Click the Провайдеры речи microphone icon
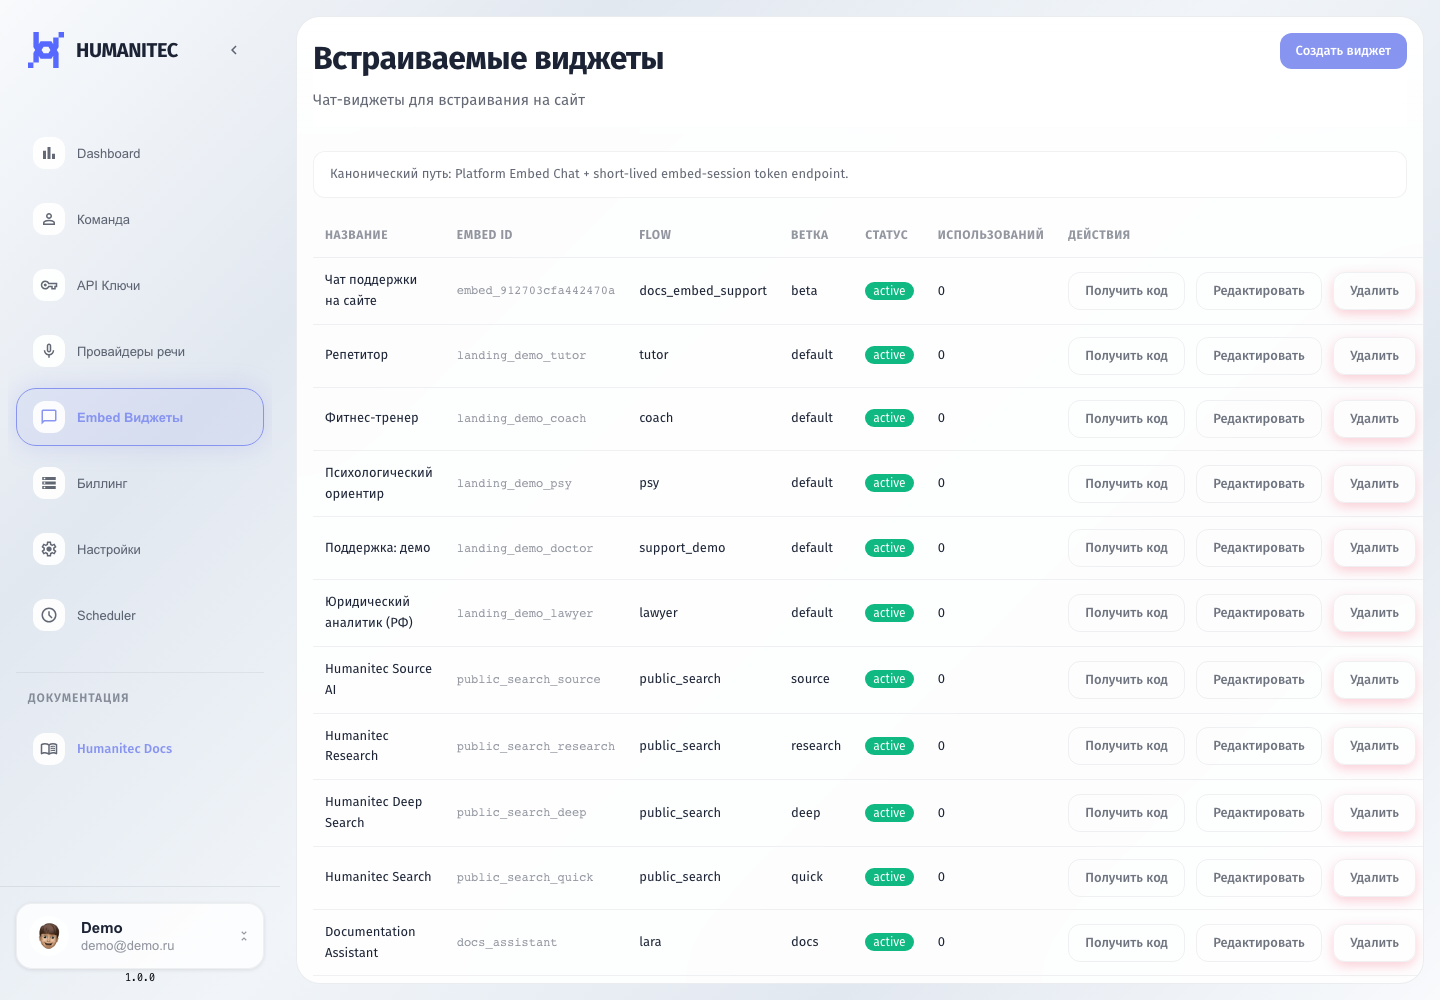 (49, 351)
